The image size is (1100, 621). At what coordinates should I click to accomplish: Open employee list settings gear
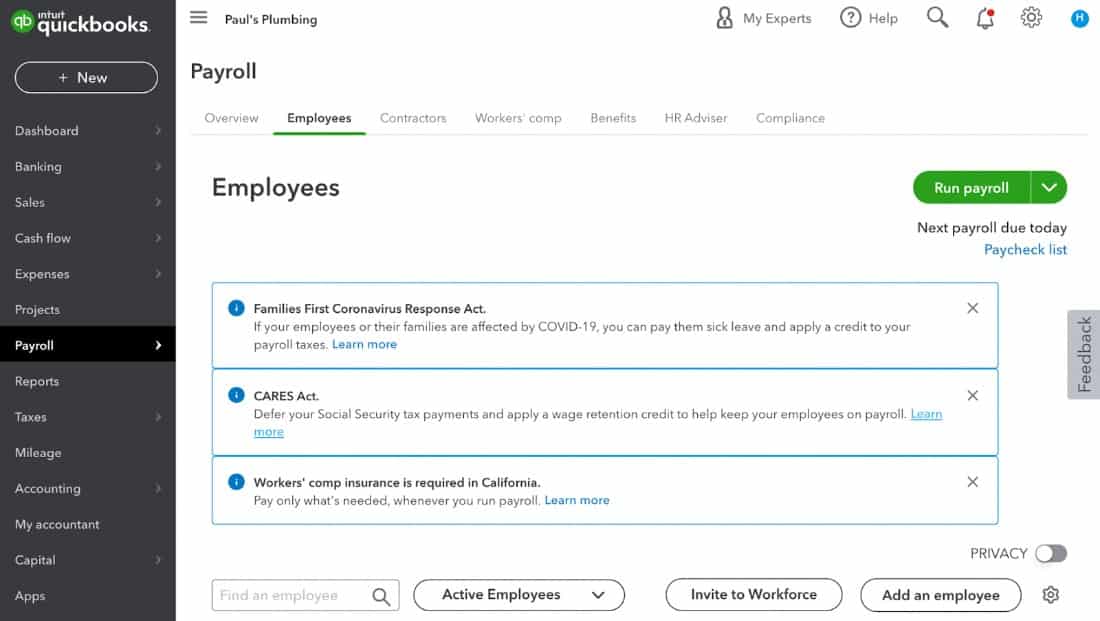pyautogui.click(x=1050, y=595)
